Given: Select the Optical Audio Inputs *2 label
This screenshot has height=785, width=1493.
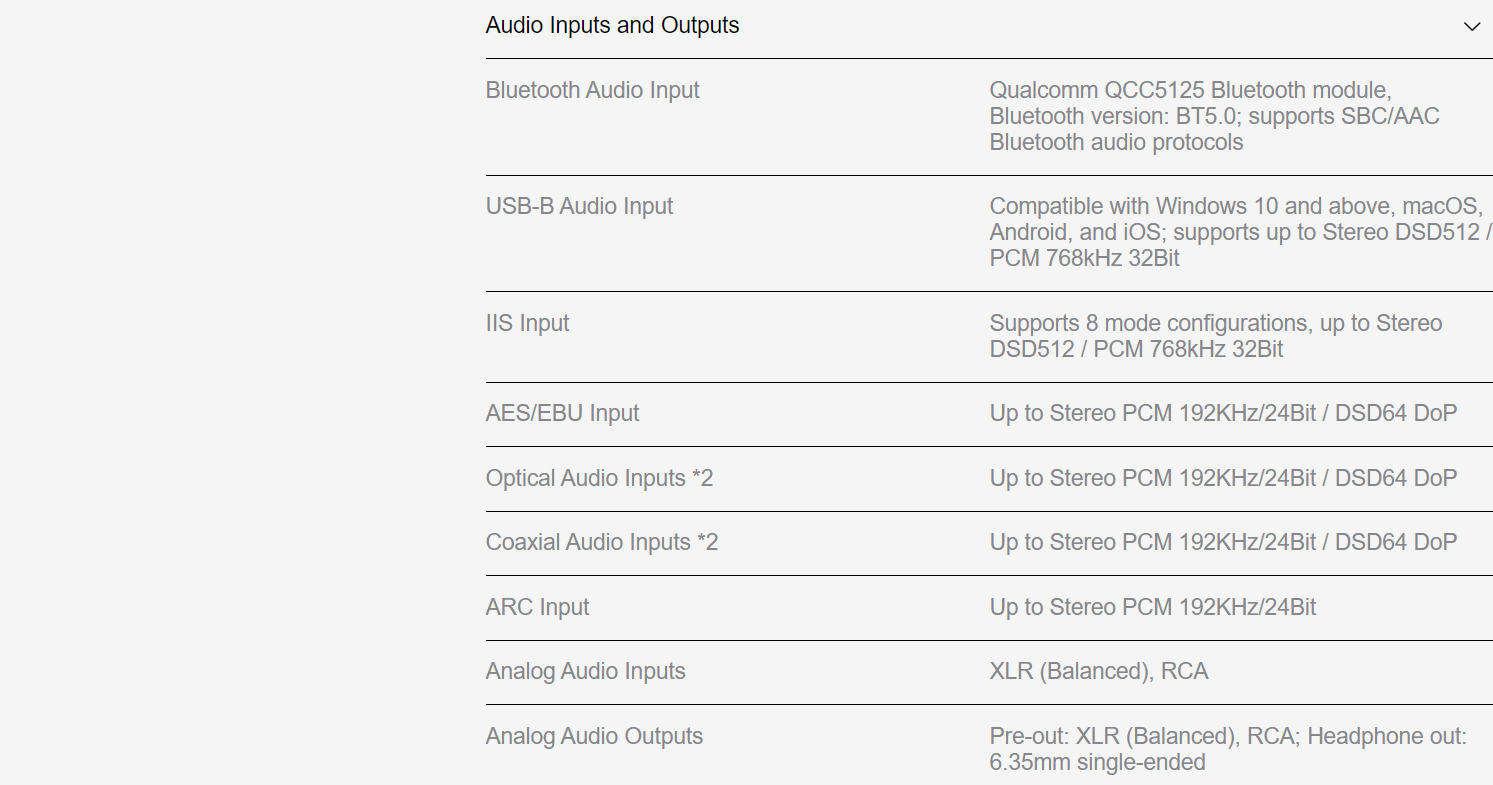Looking at the screenshot, I should click(x=599, y=478).
